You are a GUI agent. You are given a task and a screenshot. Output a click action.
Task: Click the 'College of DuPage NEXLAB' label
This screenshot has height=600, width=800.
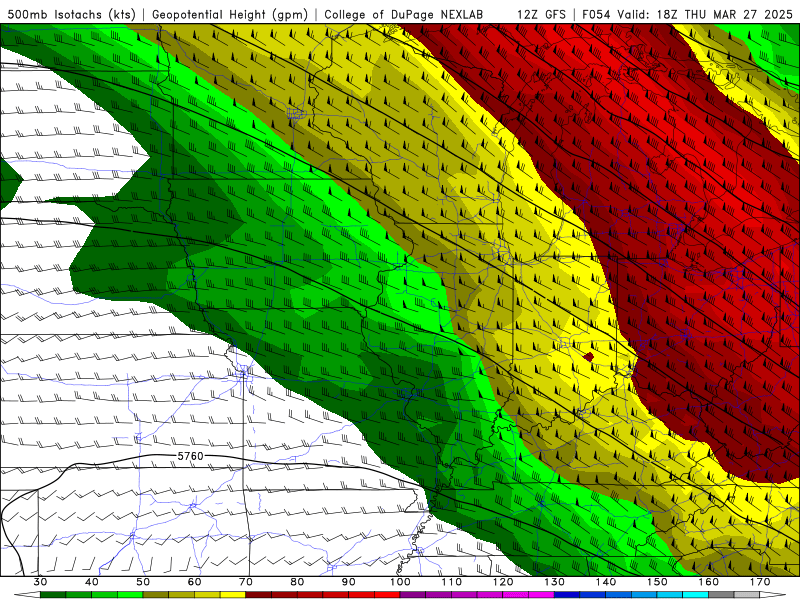click(x=403, y=14)
